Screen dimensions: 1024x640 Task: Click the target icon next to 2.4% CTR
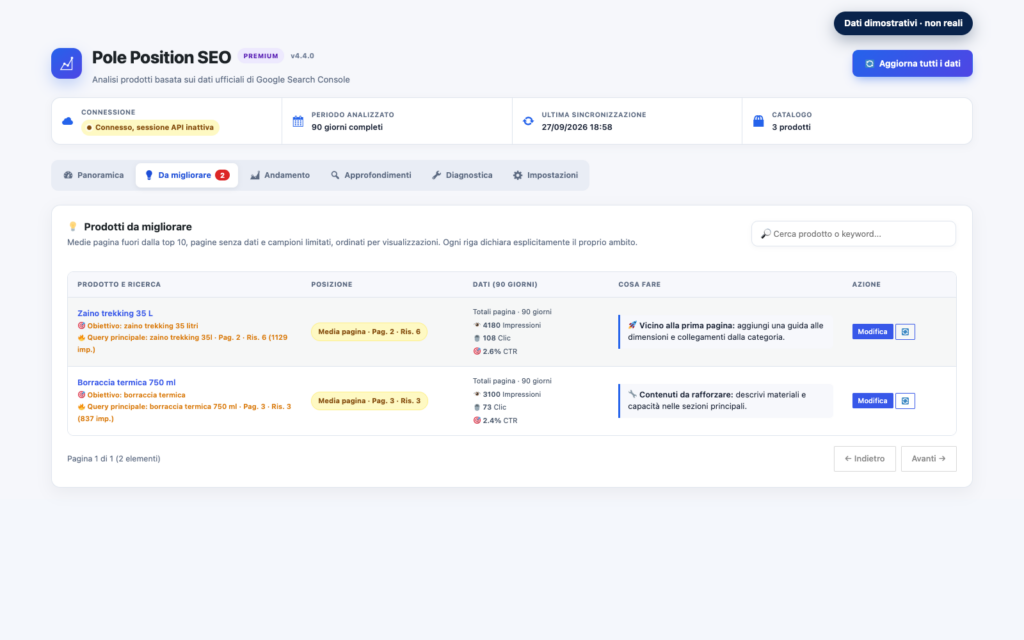click(477, 421)
